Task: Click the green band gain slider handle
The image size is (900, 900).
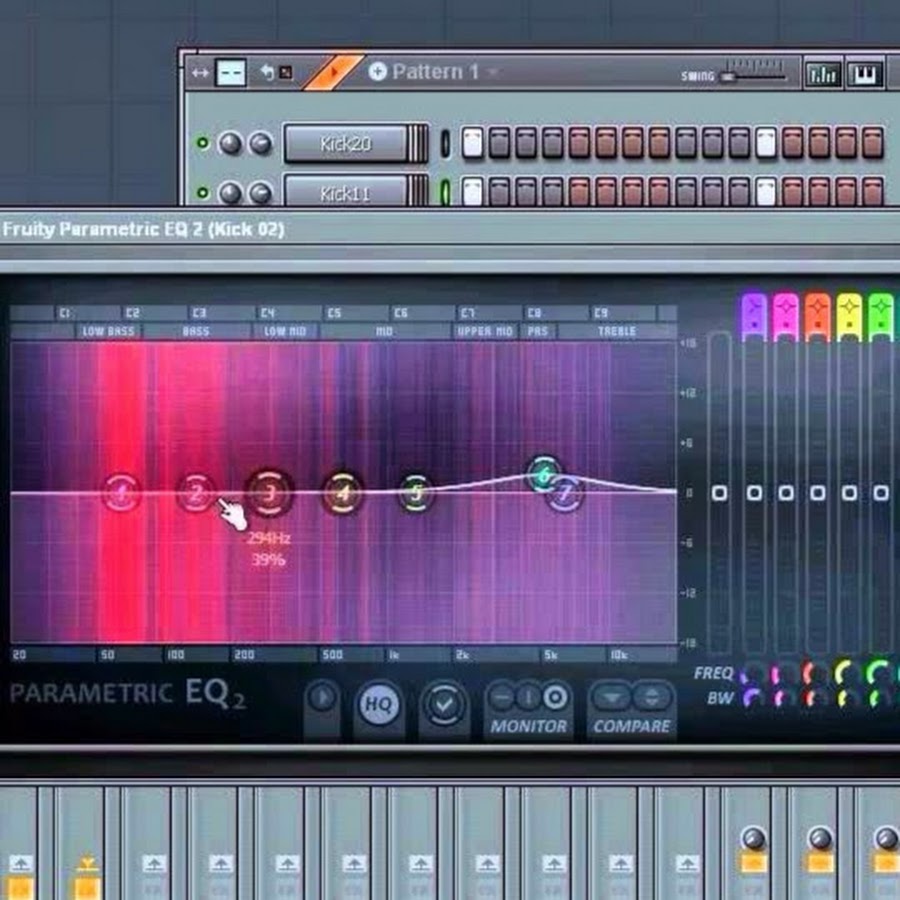Action: (x=880, y=493)
